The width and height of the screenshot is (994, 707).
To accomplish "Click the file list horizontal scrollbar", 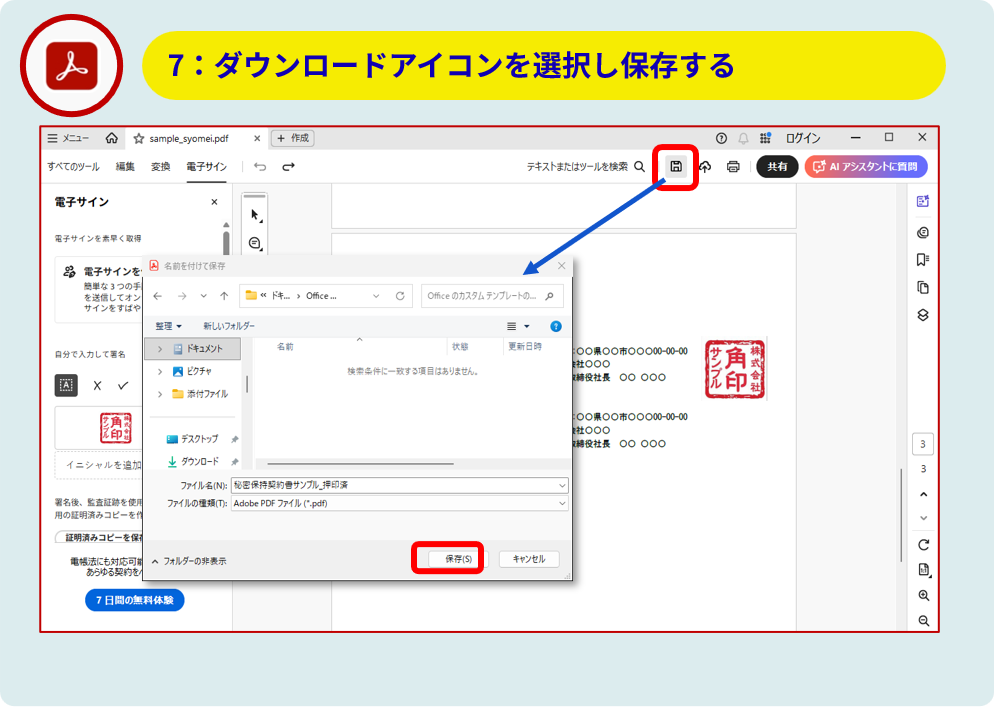I will pos(355,464).
